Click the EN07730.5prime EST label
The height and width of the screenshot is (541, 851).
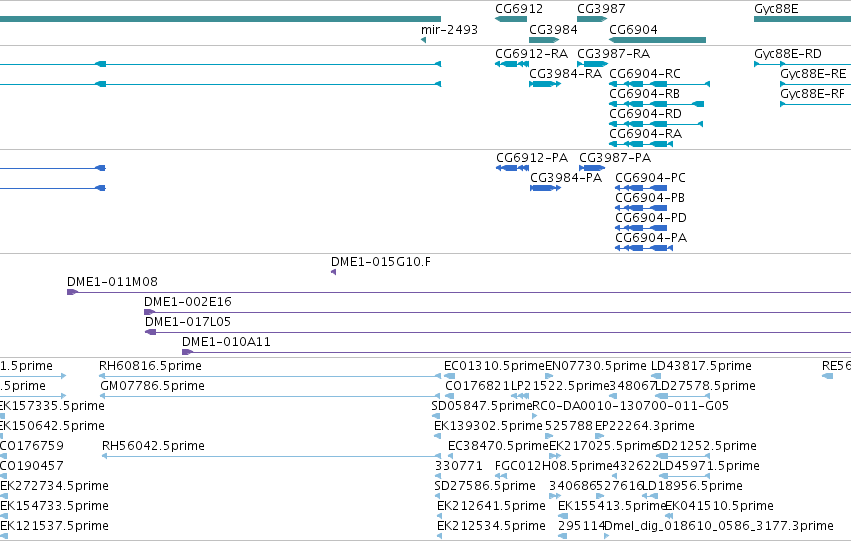(x=596, y=366)
